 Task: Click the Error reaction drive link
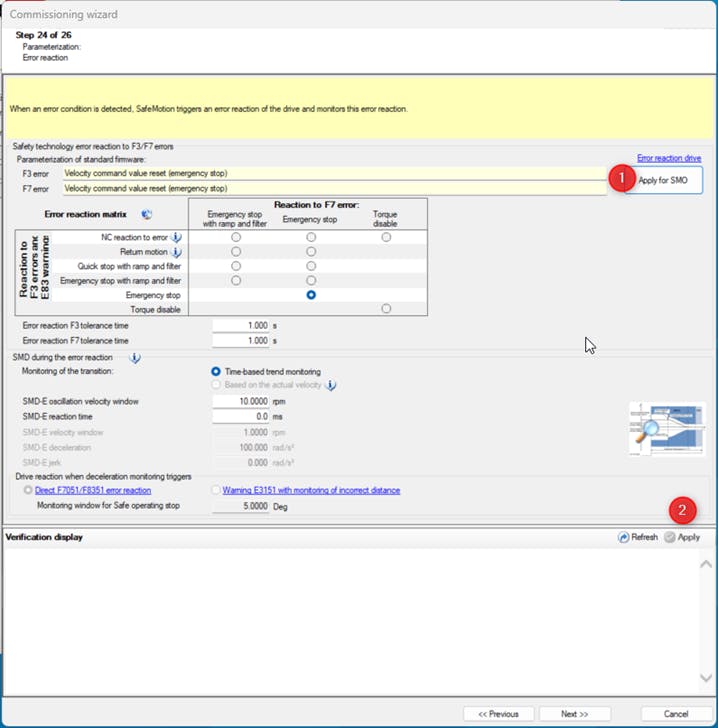pyautogui.click(x=668, y=158)
